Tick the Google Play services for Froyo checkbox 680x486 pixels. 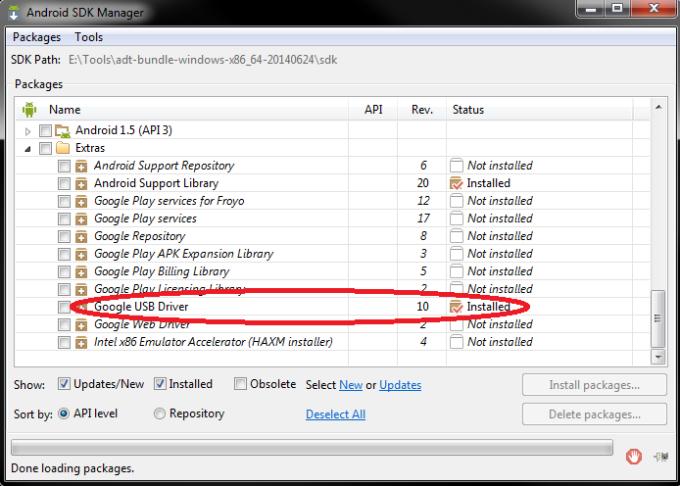tap(64, 202)
